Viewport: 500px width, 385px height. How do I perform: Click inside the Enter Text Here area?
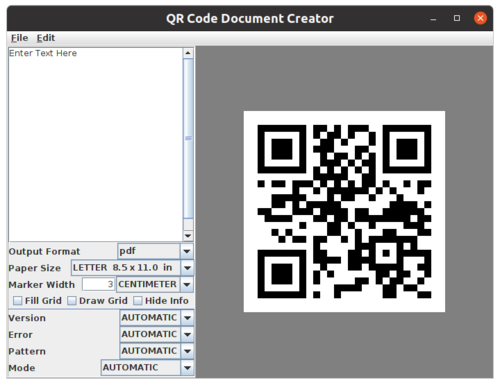tap(96, 145)
